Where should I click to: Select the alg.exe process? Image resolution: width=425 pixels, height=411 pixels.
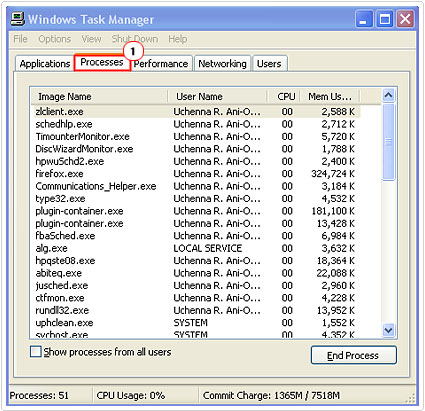pyautogui.click(x=196, y=248)
